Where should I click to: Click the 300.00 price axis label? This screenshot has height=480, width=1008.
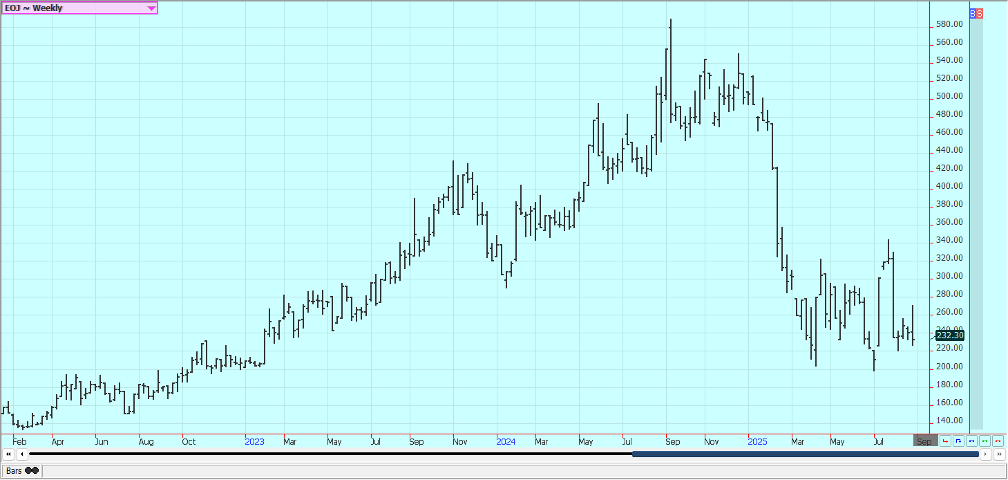(x=950, y=276)
